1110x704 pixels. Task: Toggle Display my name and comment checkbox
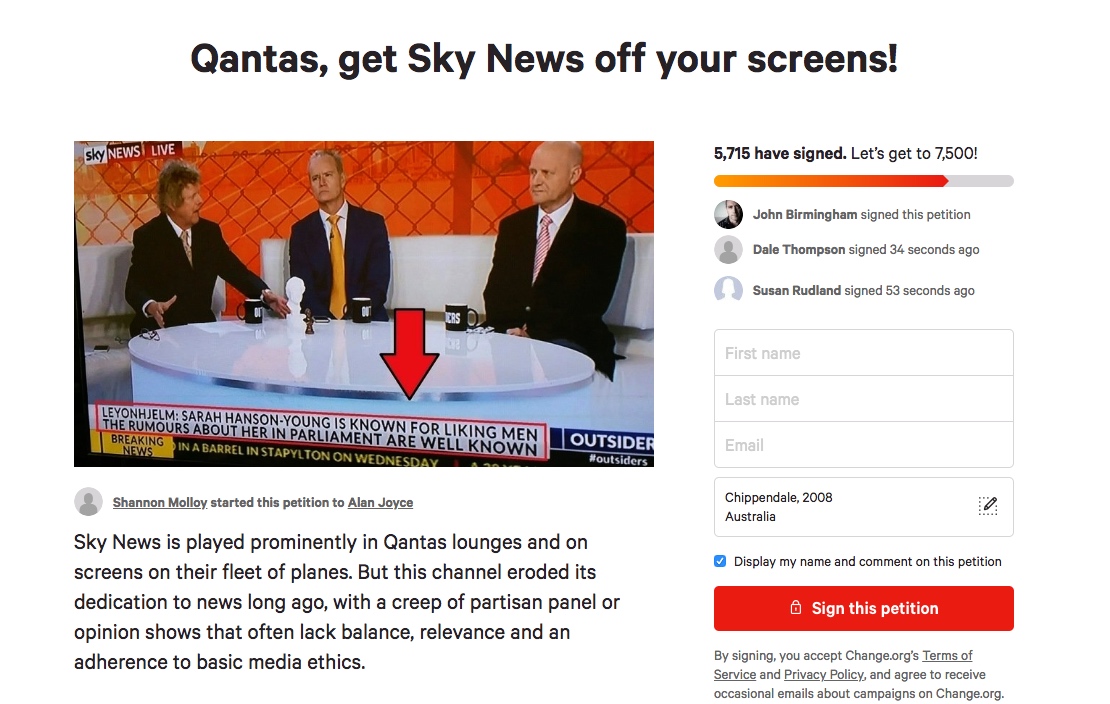(720, 561)
